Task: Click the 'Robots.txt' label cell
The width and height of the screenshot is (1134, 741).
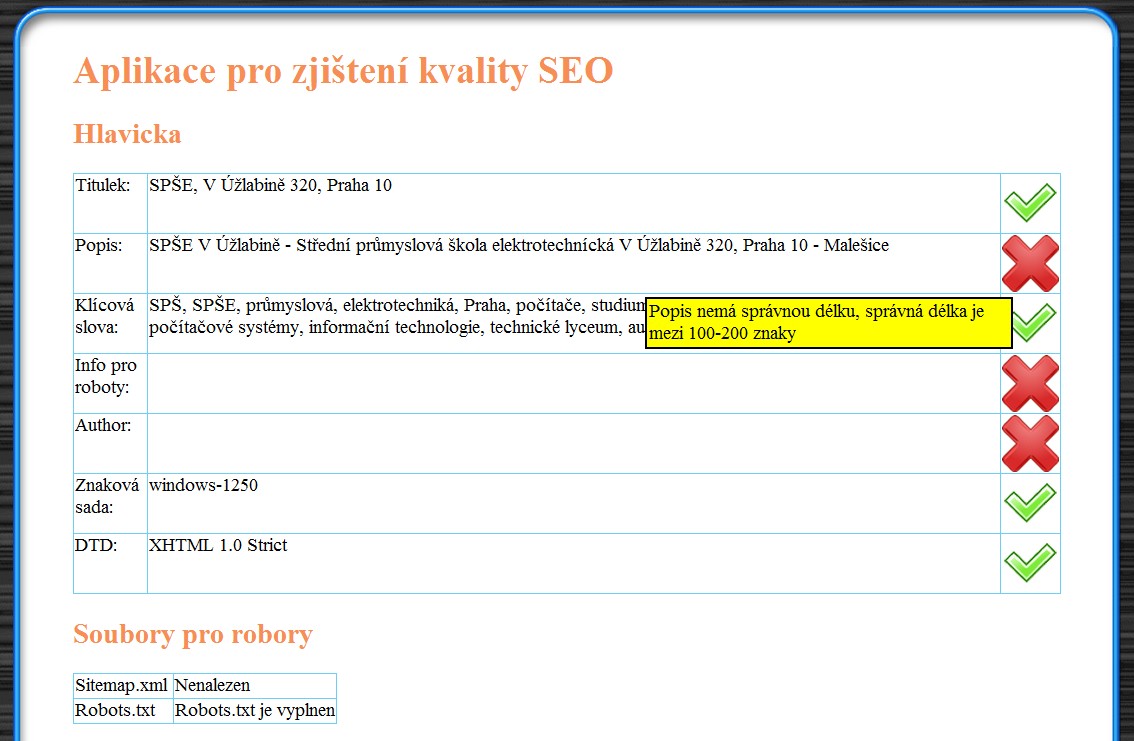Action: [123, 710]
